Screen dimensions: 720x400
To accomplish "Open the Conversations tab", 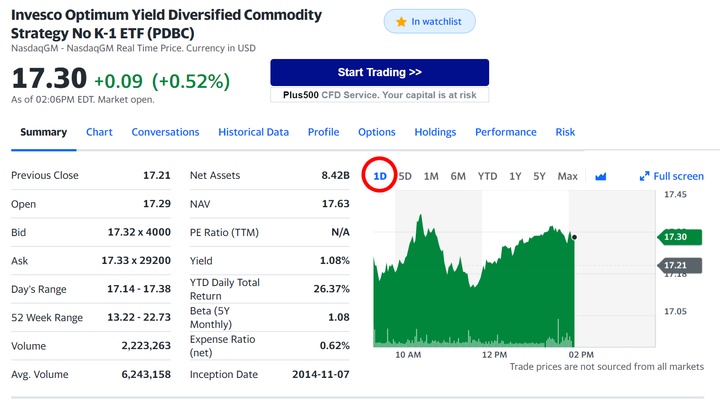I will pyautogui.click(x=165, y=132).
